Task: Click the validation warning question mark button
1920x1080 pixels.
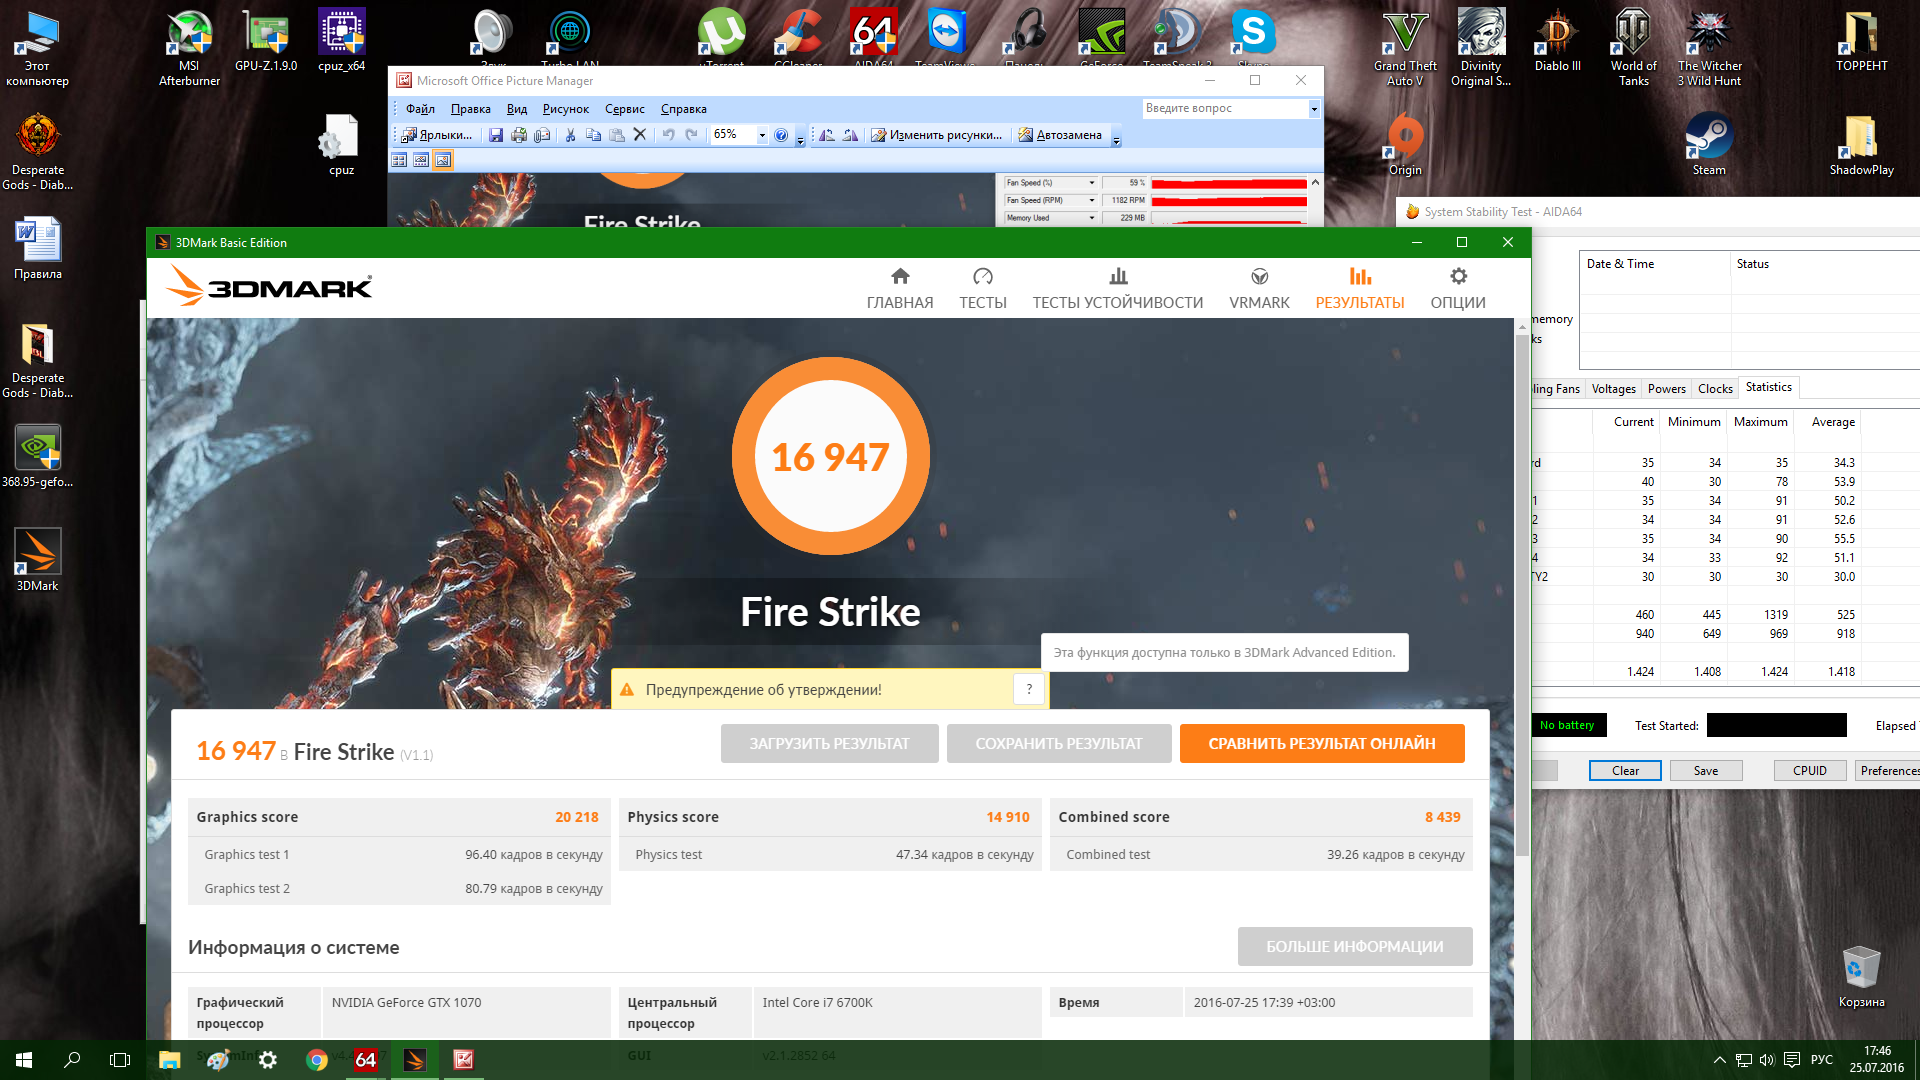Action: (x=1029, y=689)
